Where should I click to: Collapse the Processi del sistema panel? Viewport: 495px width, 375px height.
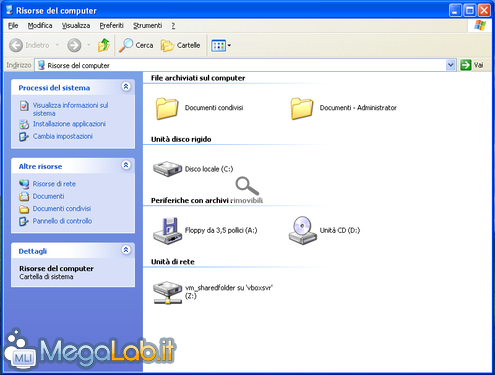(126, 87)
